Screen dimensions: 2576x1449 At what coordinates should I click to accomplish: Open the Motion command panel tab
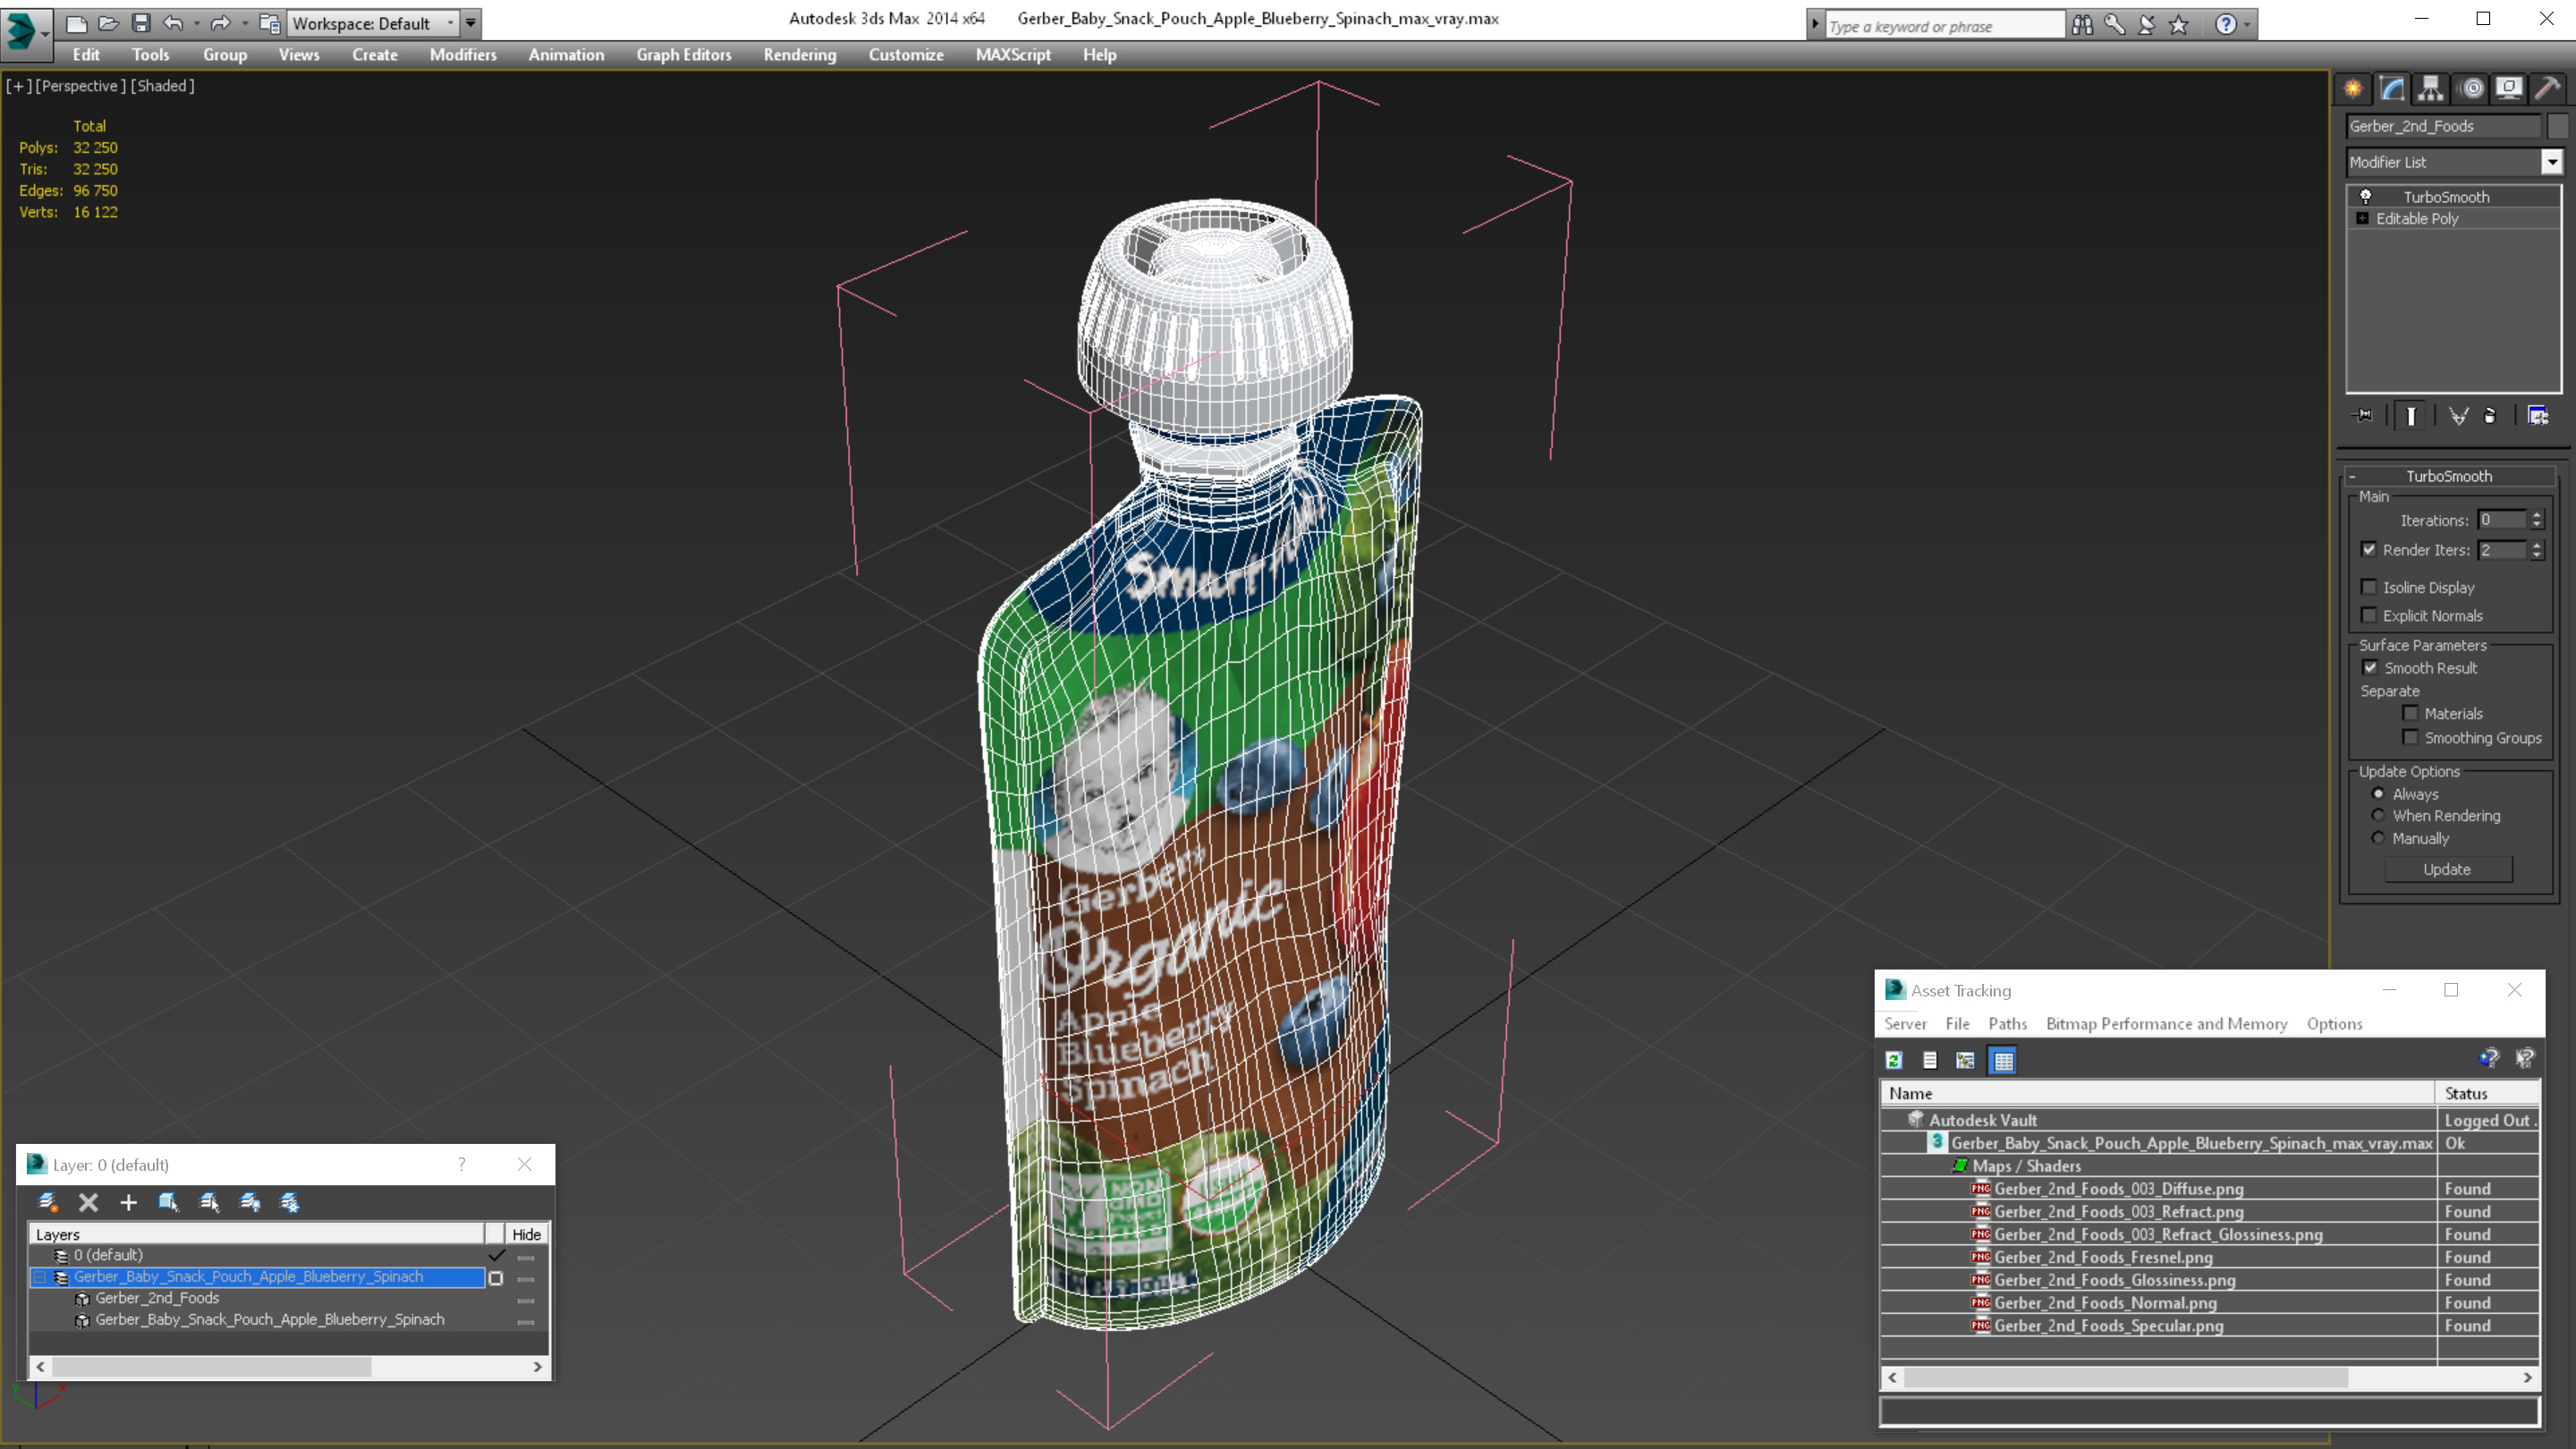2471,89
